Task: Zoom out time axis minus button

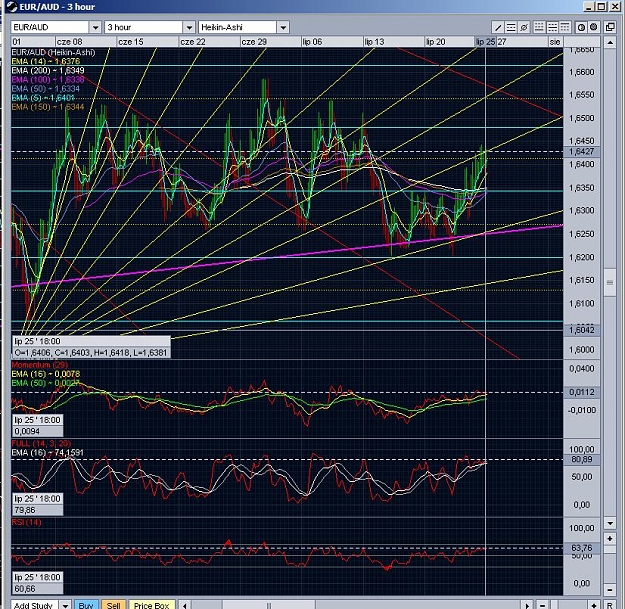Action: pyautogui.click(x=542, y=605)
